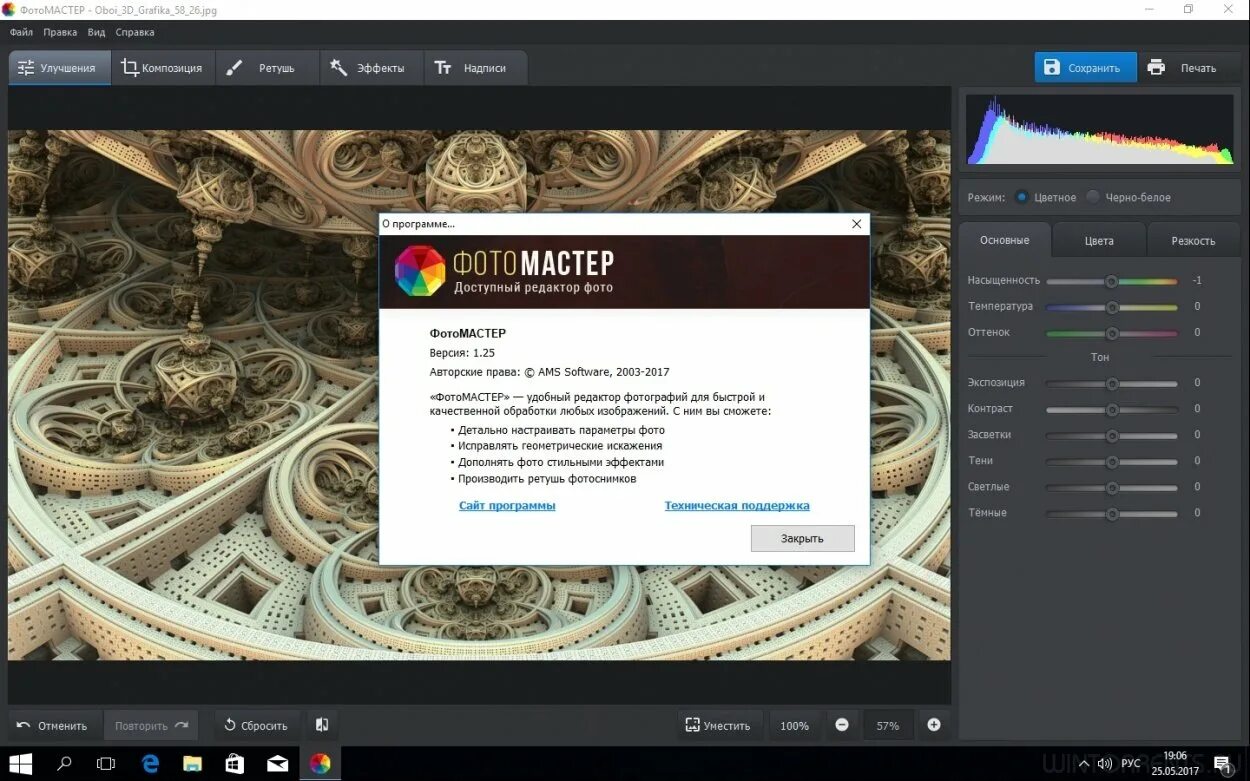The image size is (1250, 781).
Task: Open Task View on the taskbar
Action: coord(106,764)
